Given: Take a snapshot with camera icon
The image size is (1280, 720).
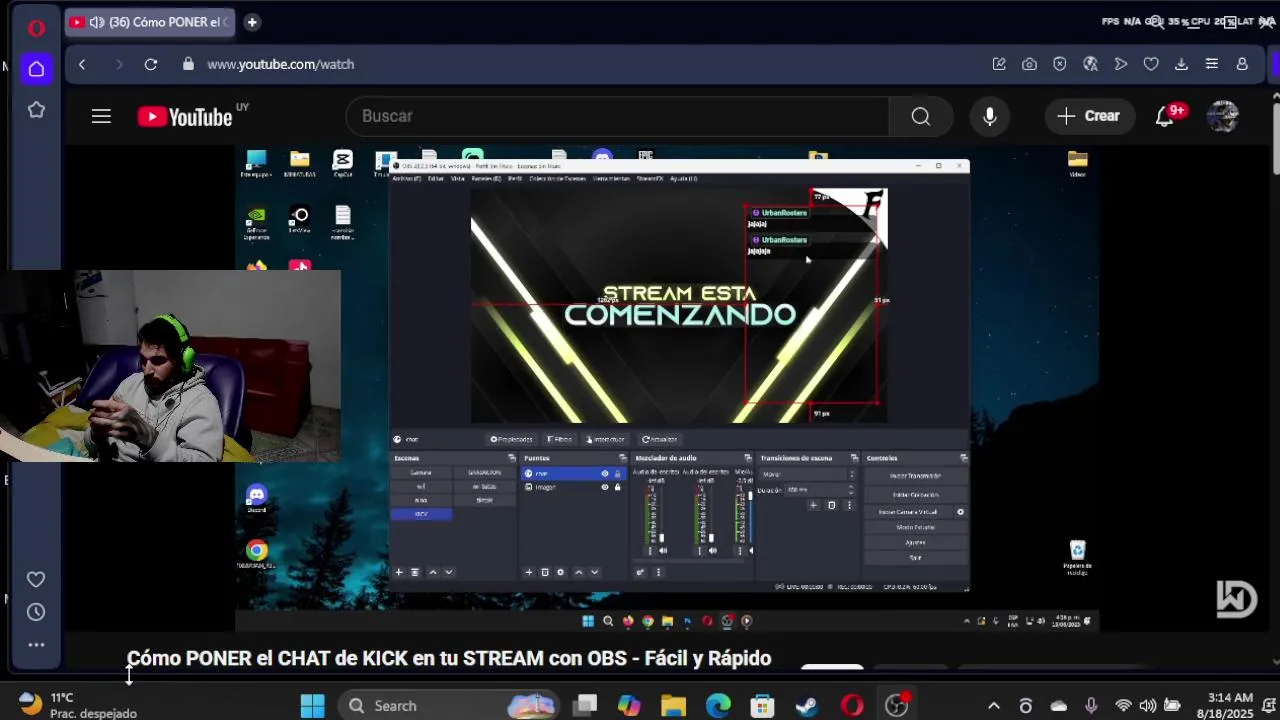Looking at the screenshot, I should click(1029, 64).
